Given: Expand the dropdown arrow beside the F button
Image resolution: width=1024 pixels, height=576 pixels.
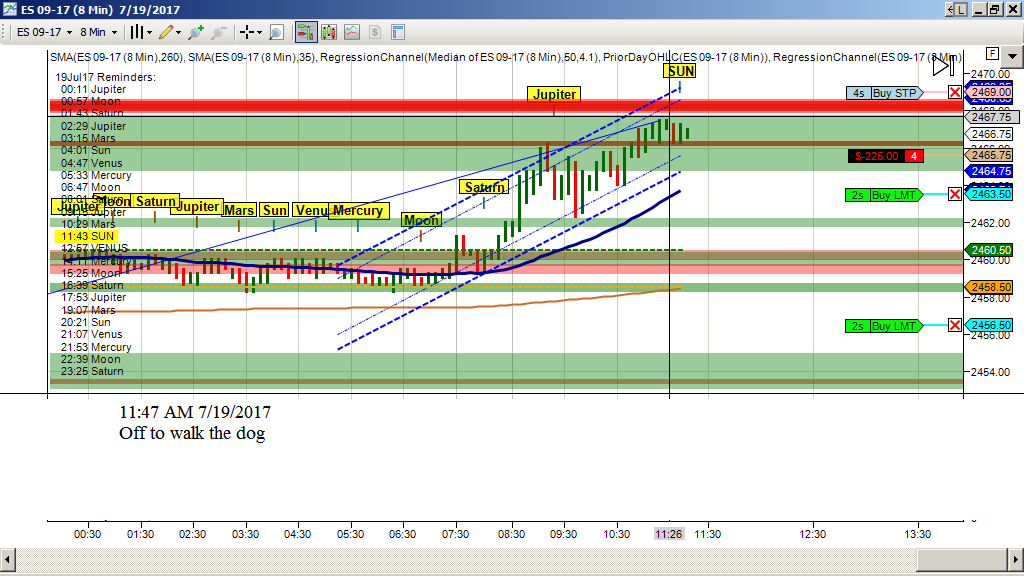Looking at the screenshot, I should [1012, 56].
